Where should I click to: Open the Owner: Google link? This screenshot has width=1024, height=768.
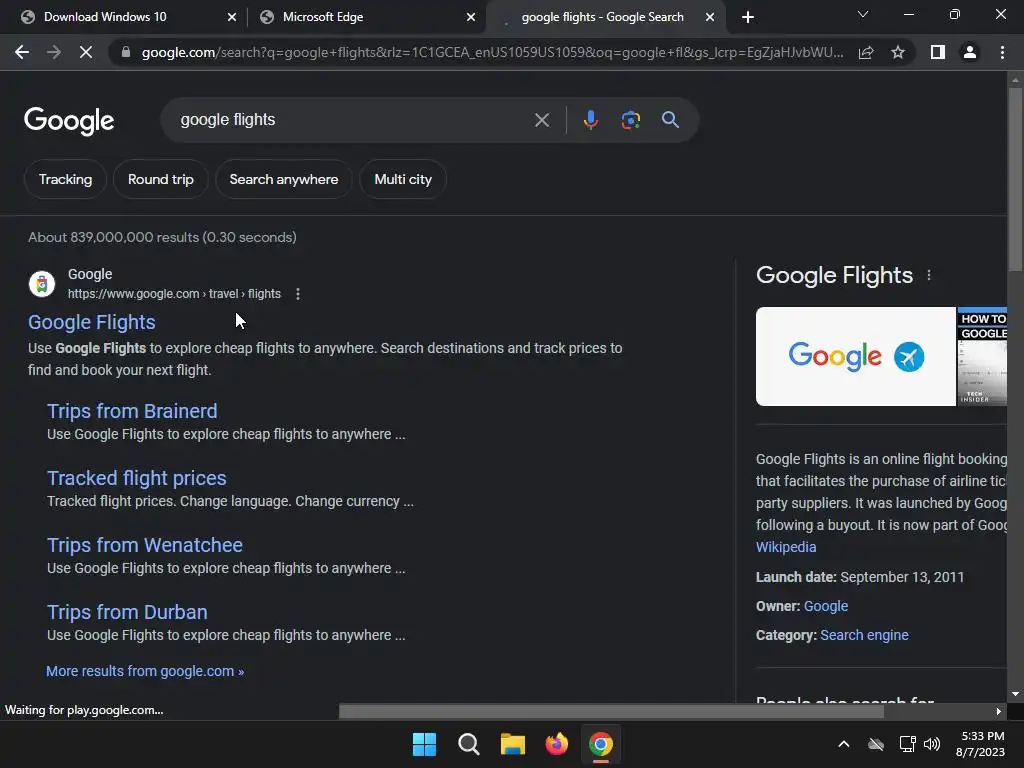[825, 606]
